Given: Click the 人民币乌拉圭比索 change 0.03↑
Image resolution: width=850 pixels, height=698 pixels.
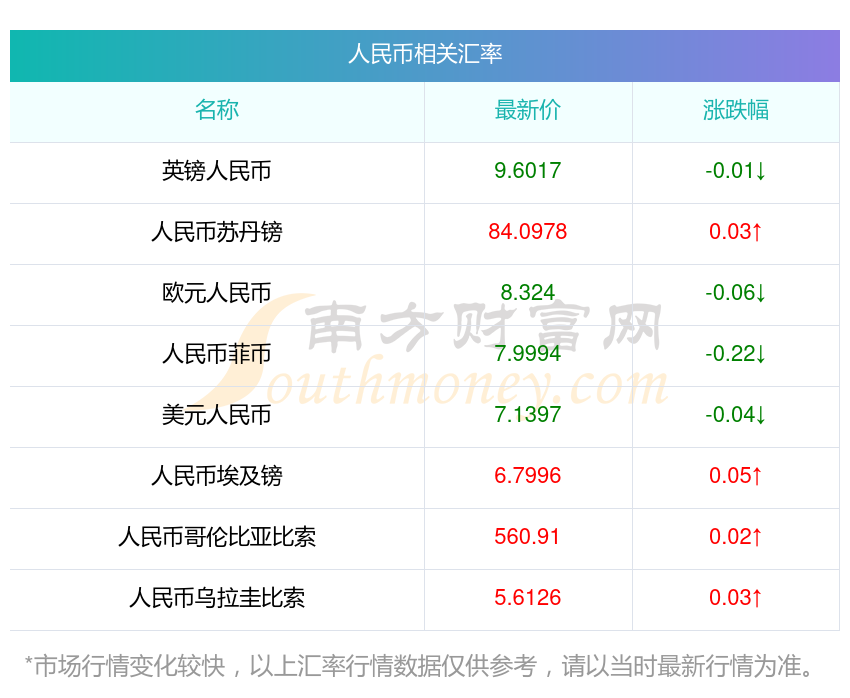Looking at the screenshot, I should click(736, 598).
